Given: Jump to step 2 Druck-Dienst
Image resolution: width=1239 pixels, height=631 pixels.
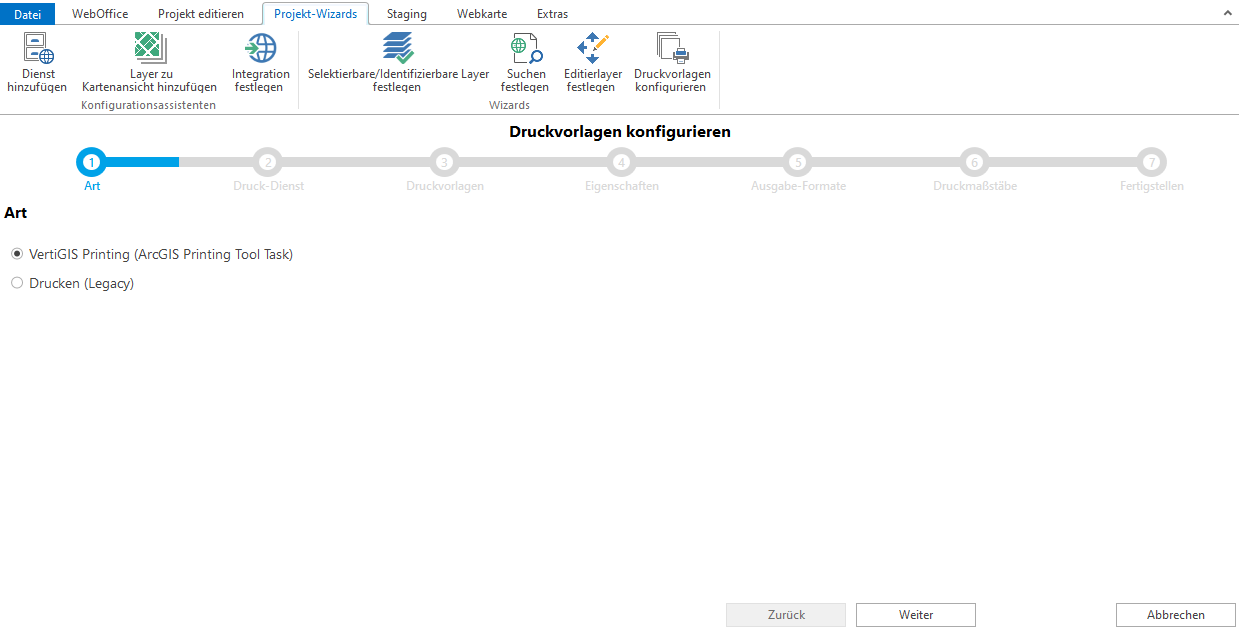Looking at the screenshot, I should (268, 162).
